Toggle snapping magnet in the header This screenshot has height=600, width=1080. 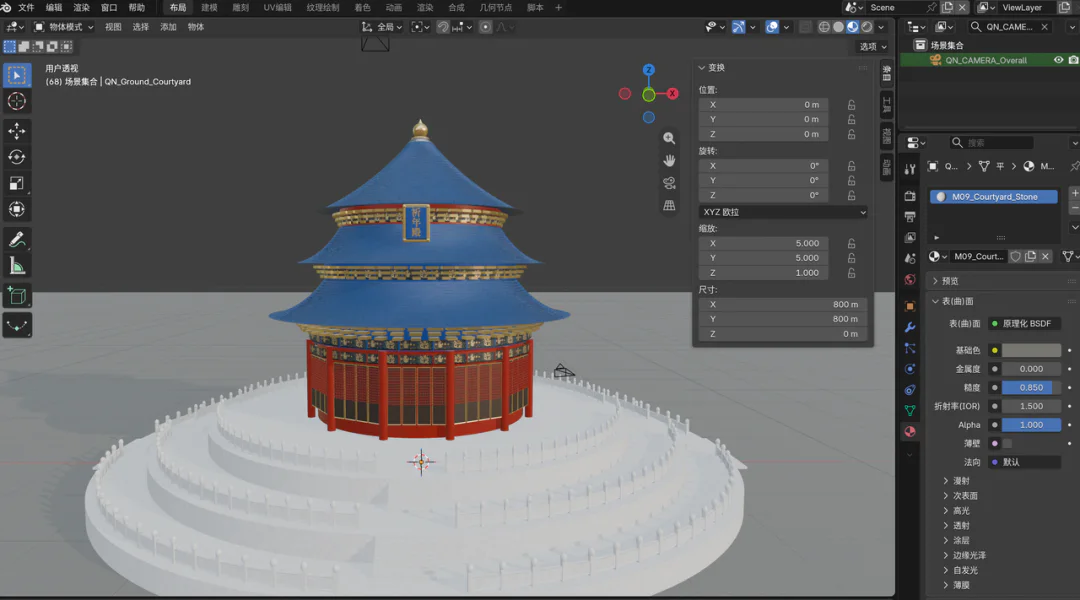[443, 27]
